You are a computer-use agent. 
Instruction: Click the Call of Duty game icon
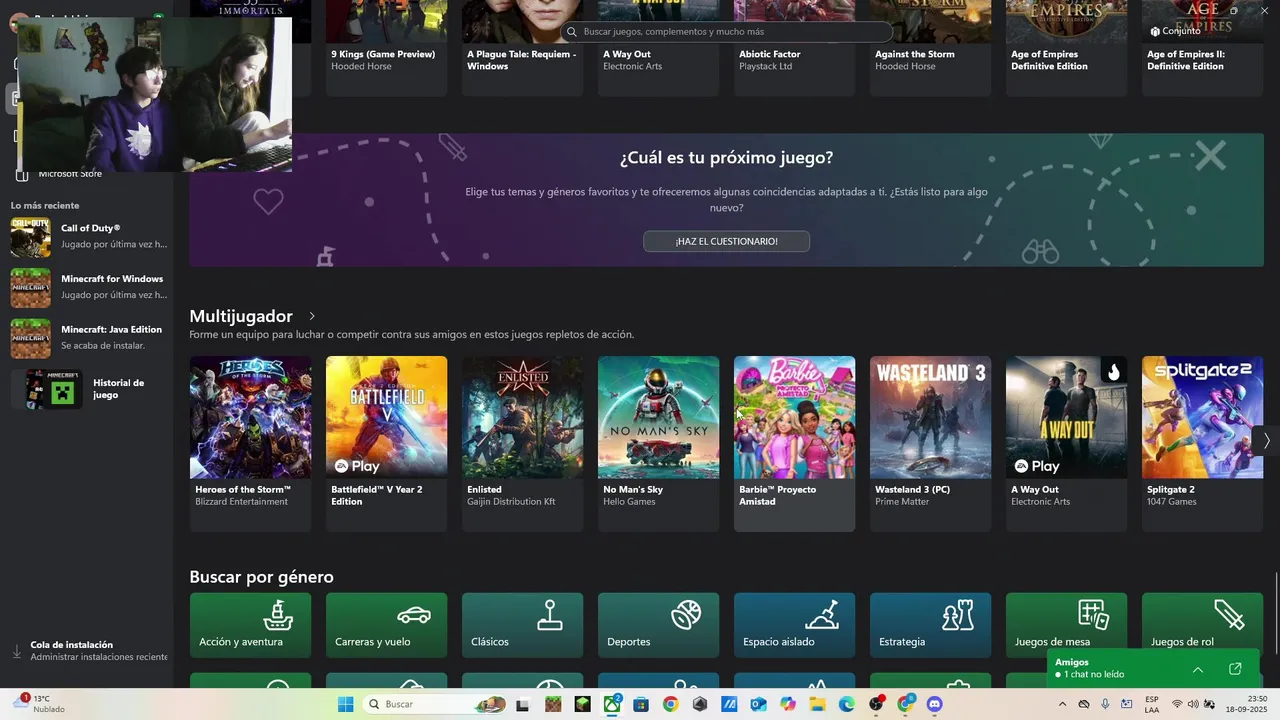(x=31, y=238)
